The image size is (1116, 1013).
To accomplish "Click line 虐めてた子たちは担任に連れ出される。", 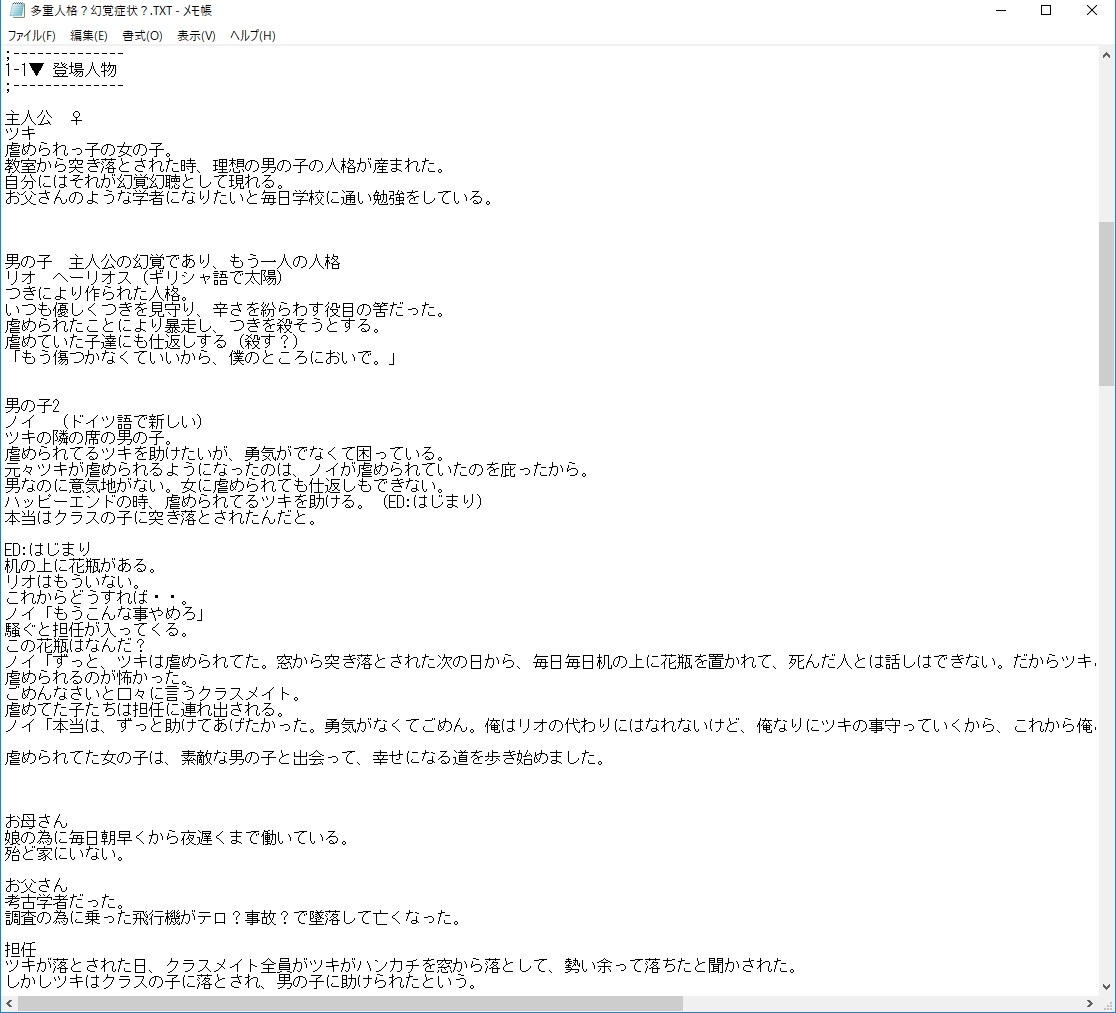I will pyautogui.click(x=146, y=710).
